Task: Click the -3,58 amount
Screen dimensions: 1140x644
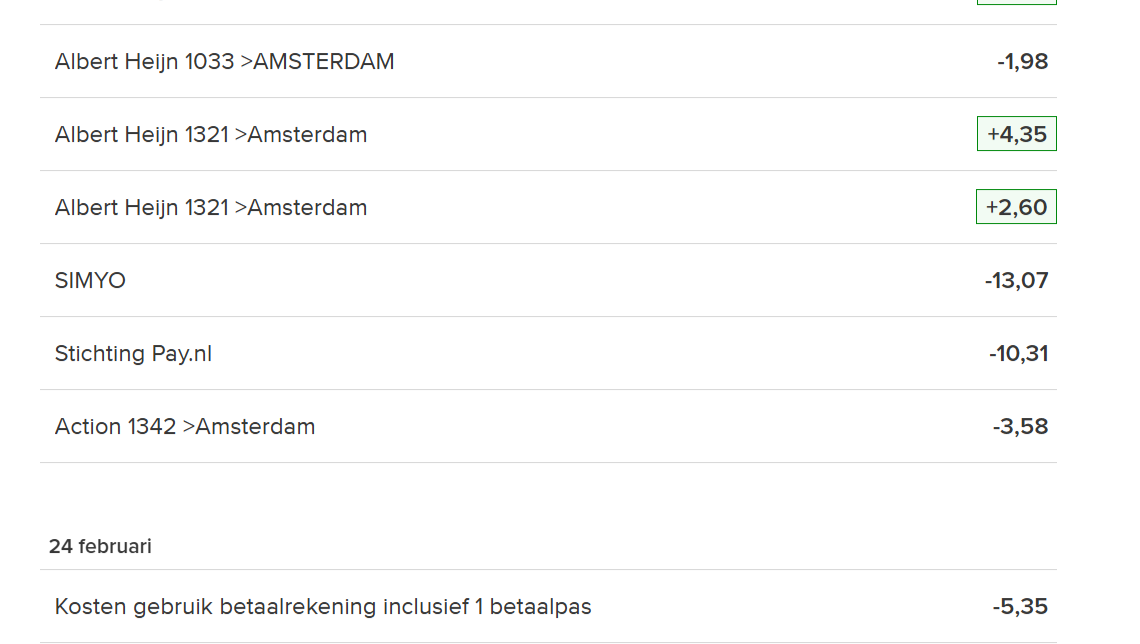Action: [x=1020, y=427]
